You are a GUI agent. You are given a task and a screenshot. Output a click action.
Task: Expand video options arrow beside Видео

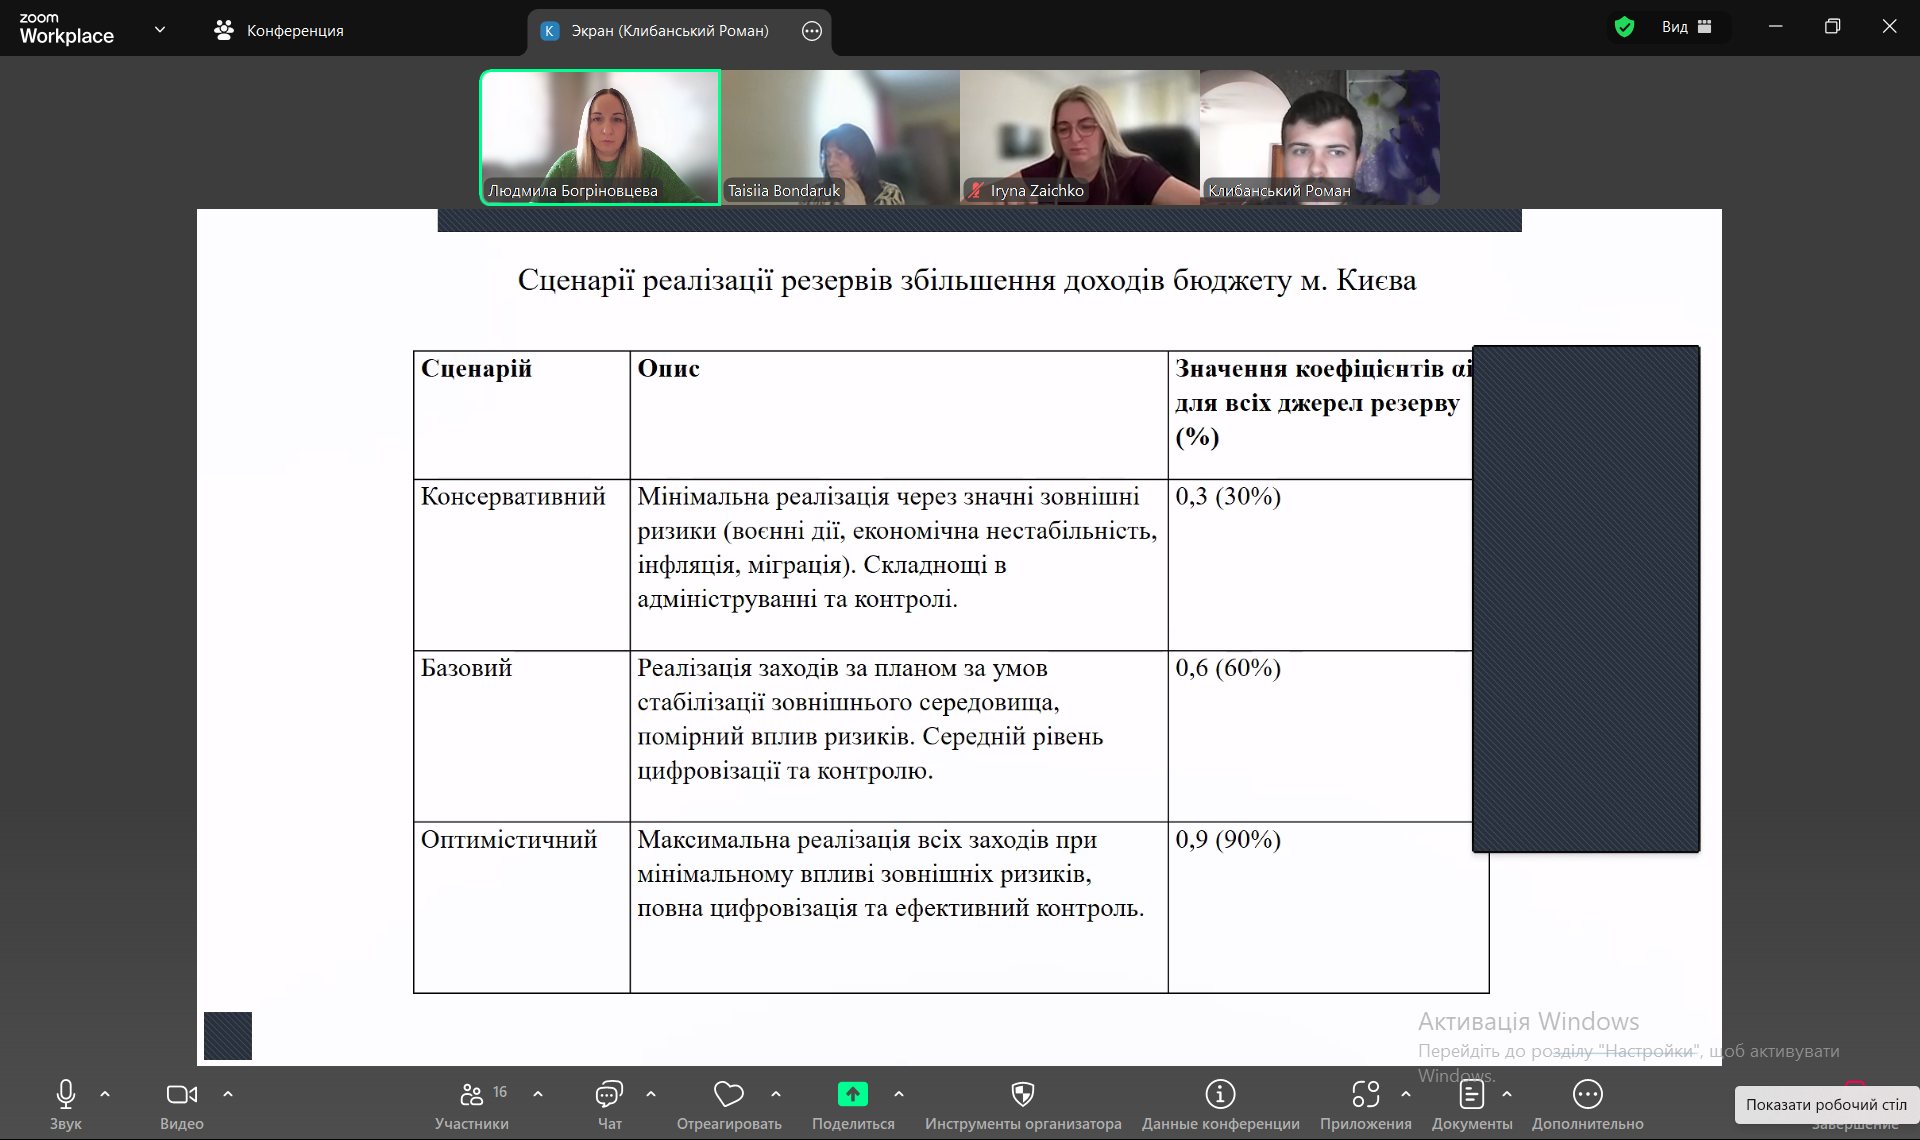(x=228, y=1094)
